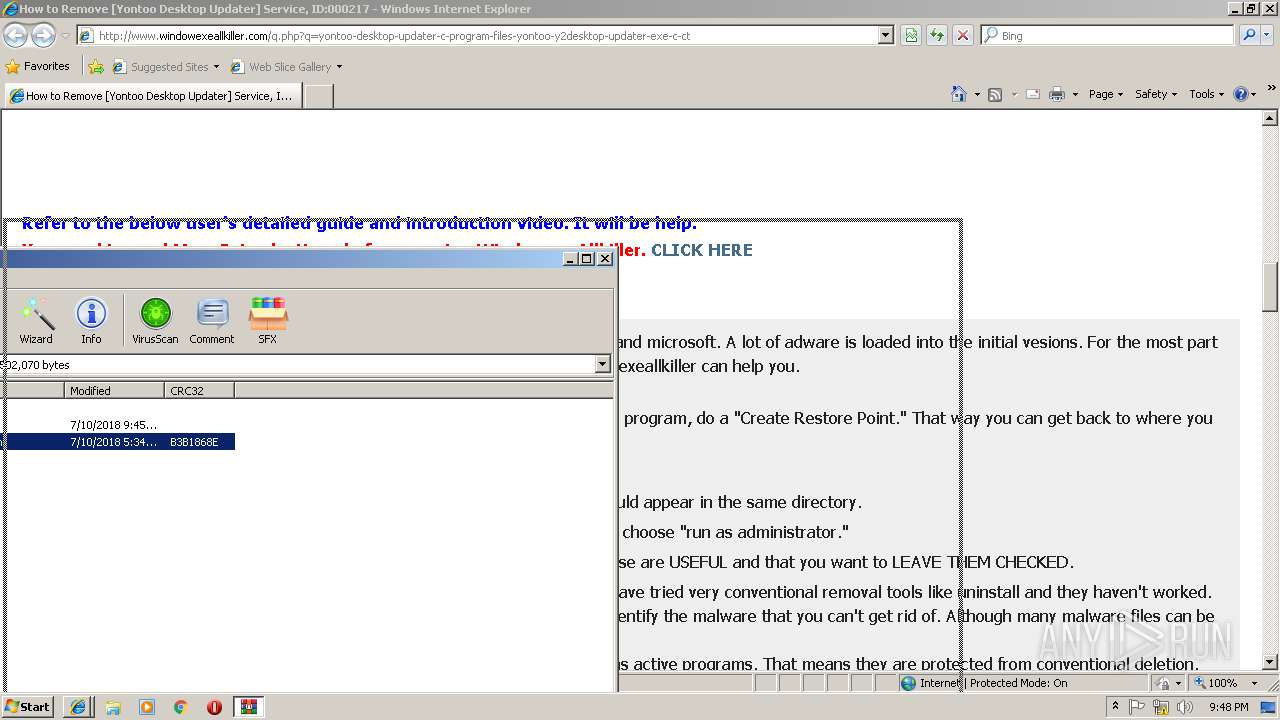This screenshot has width=1280, height=720.
Task: Open Web Slice Gallery
Action: tap(286, 67)
